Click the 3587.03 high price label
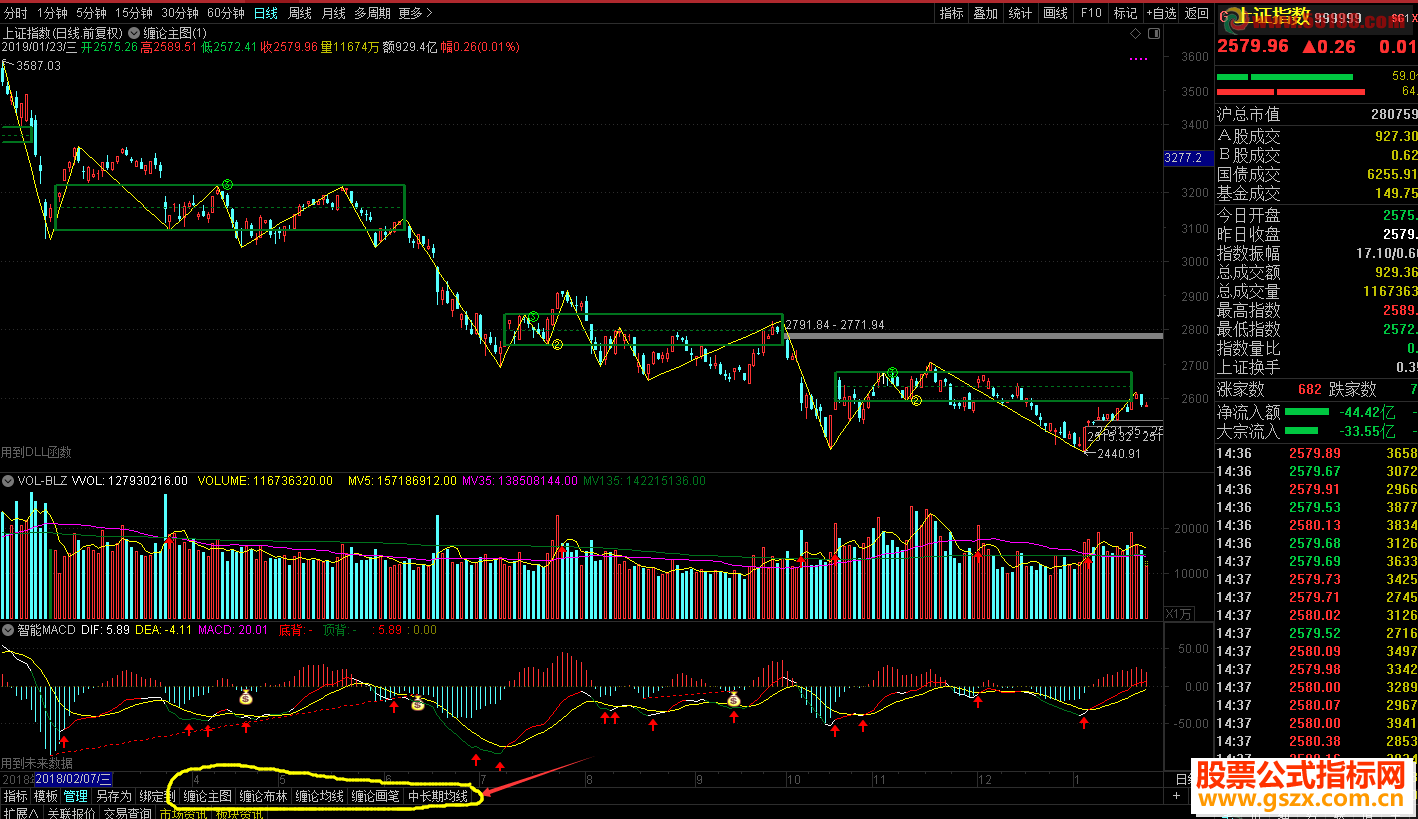The height and width of the screenshot is (819, 1418). (x=38, y=65)
